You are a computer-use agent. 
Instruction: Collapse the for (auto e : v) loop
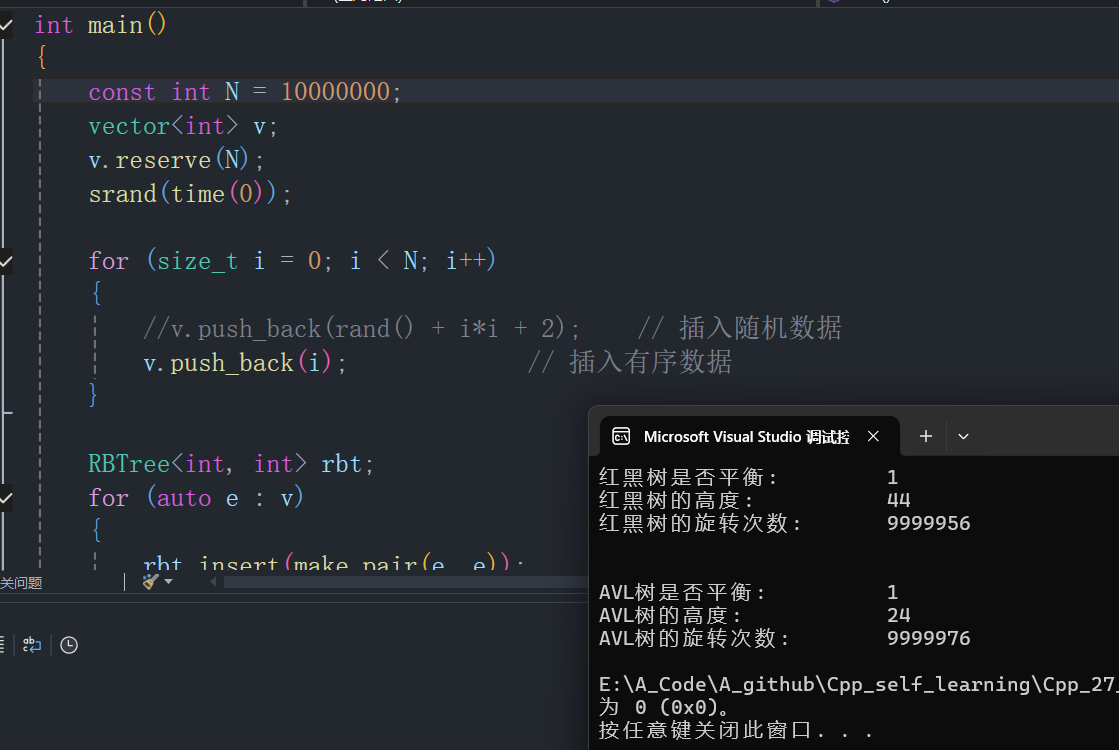6,497
